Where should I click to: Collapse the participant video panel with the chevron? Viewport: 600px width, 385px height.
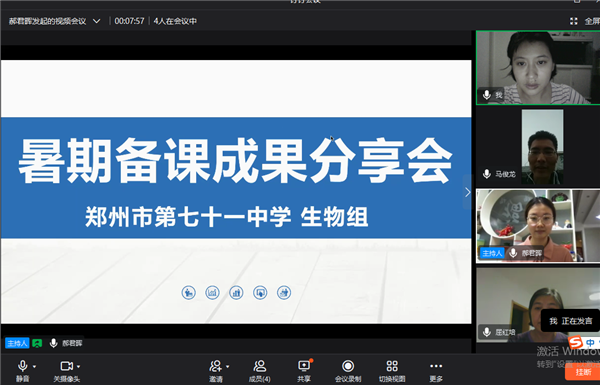click(x=467, y=192)
